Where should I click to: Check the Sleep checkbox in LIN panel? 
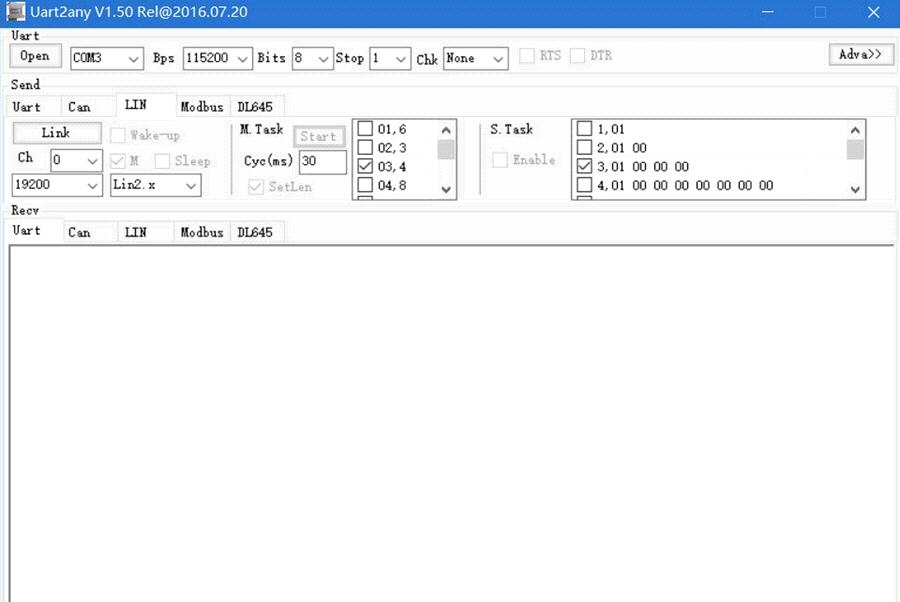click(163, 160)
